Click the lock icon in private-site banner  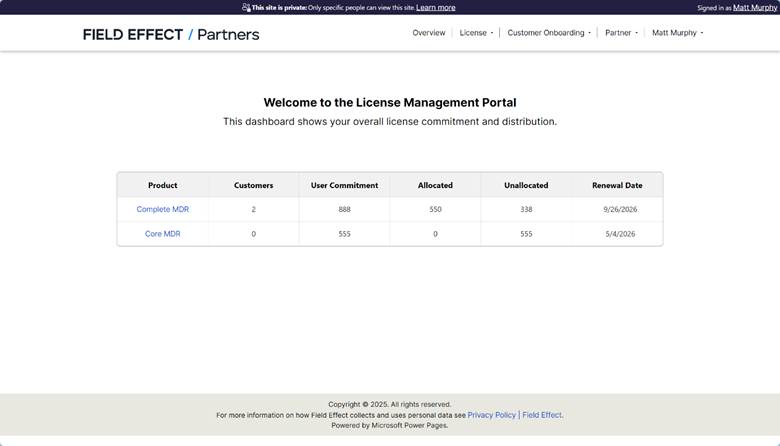tap(246, 7)
